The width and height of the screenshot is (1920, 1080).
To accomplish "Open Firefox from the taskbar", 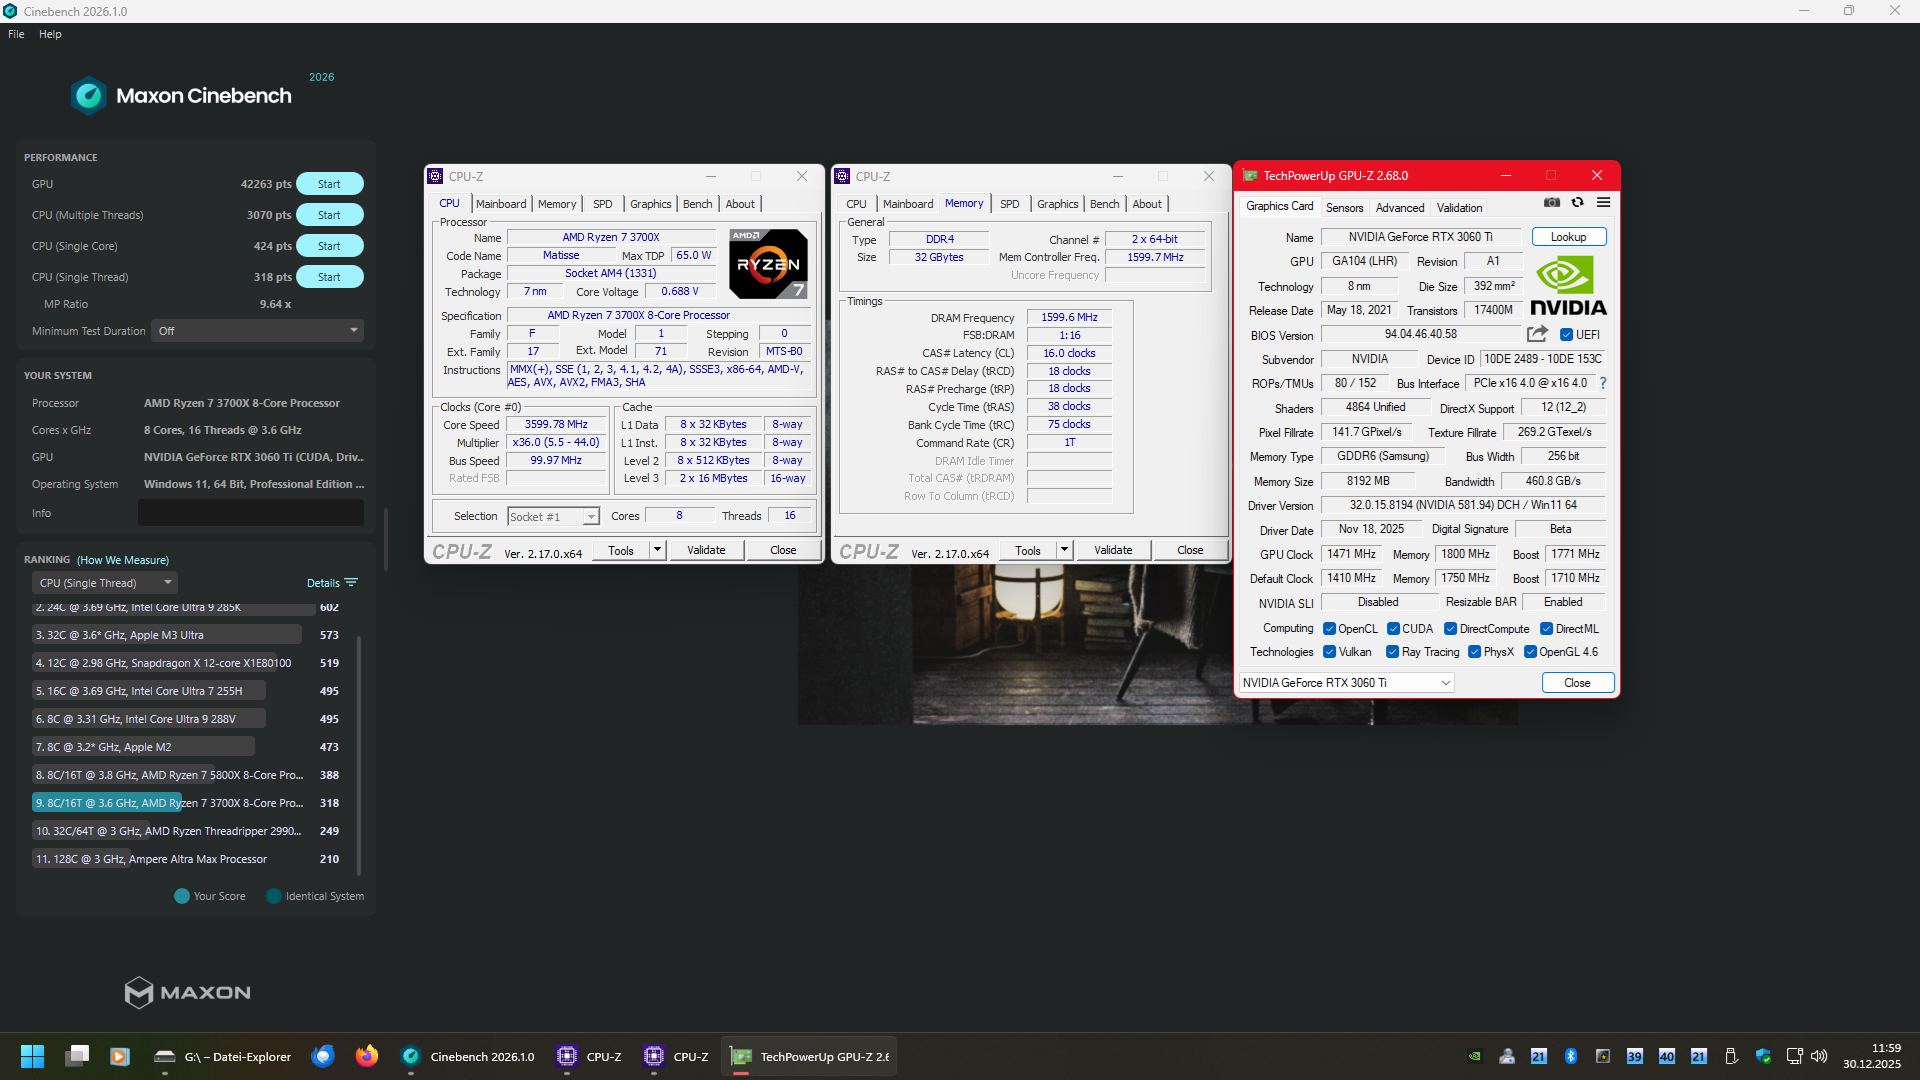I will click(x=366, y=1056).
